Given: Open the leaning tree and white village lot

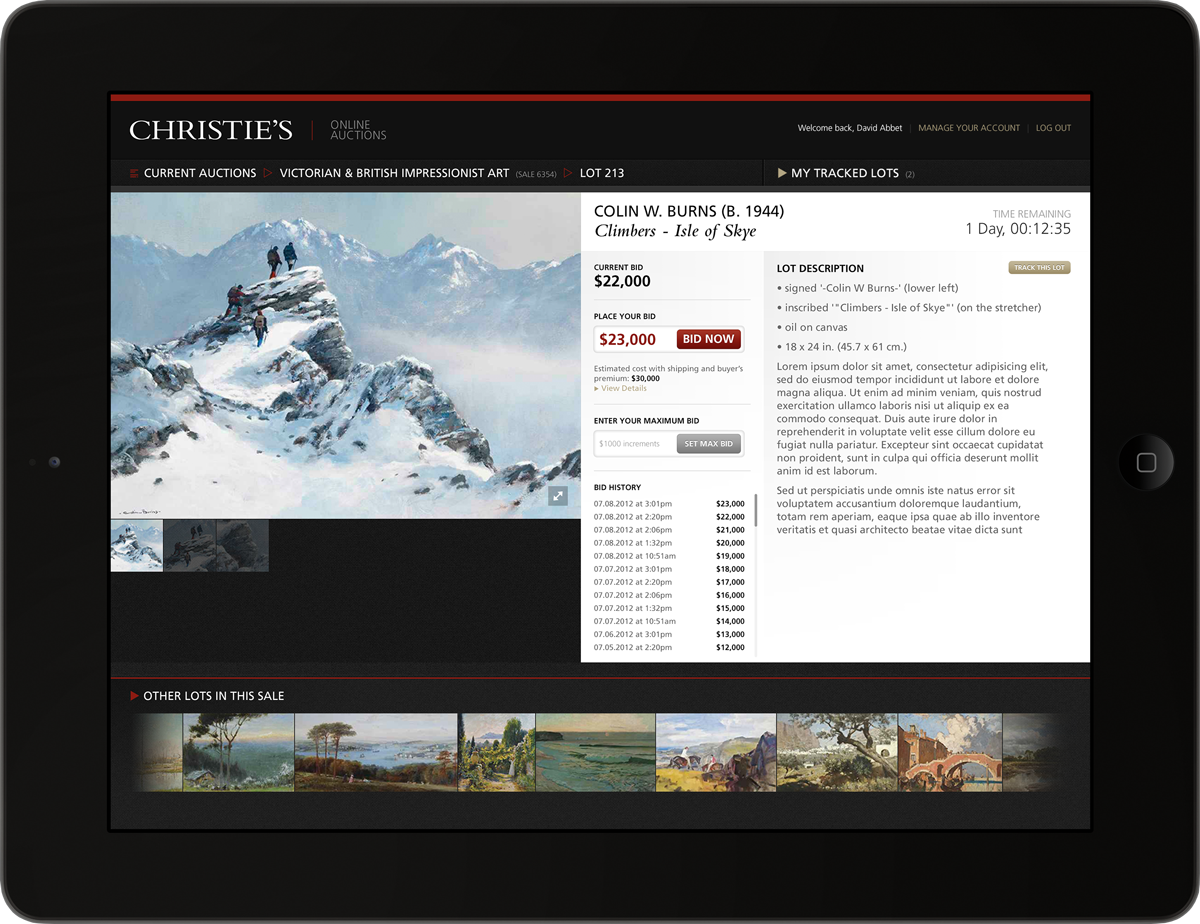Looking at the screenshot, I should [x=837, y=752].
